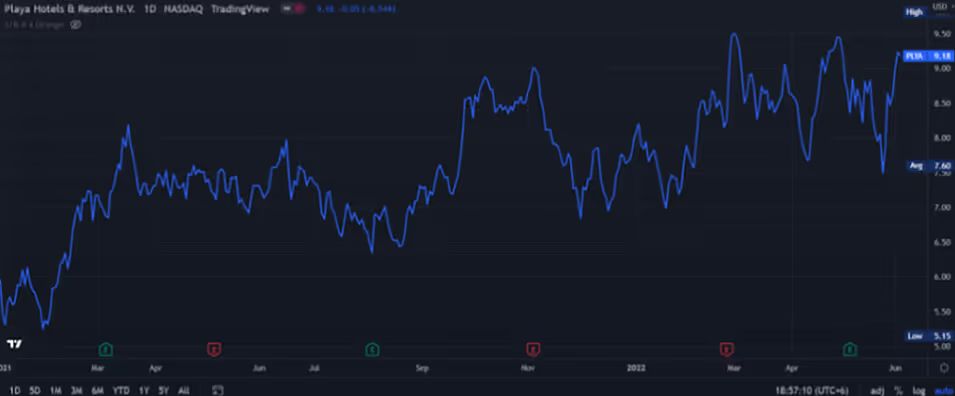Open the Go to date calendar icon
Screen dimensions: 955x396
pos(218,391)
